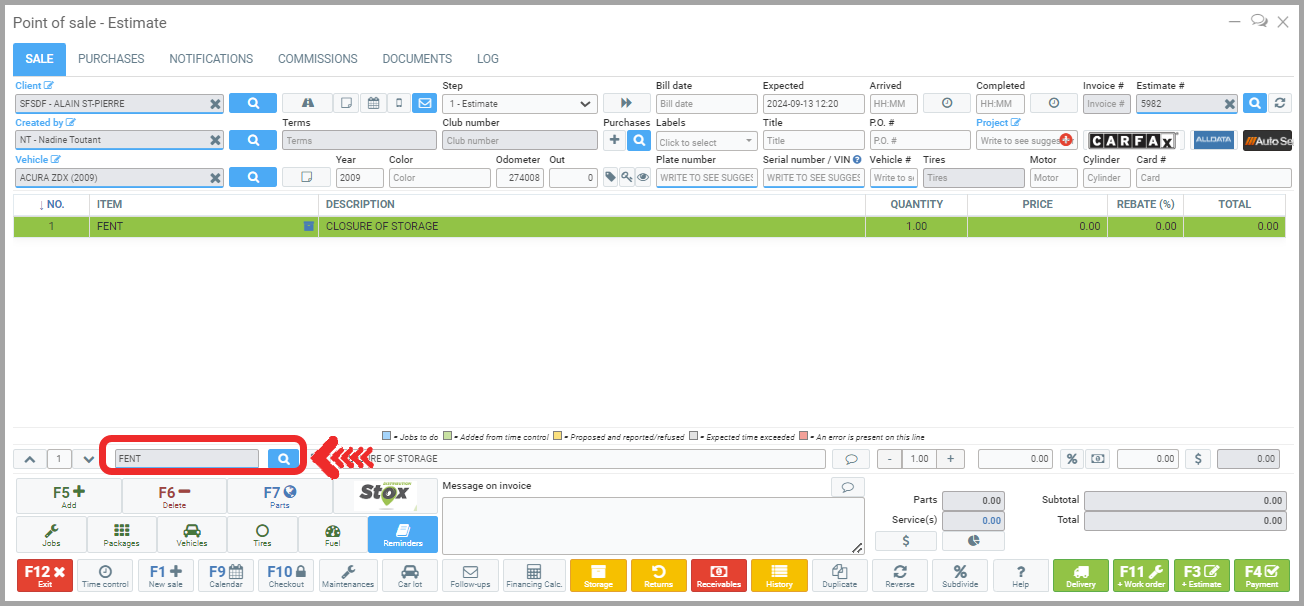
Task: Click the Car lot button
Action: point(410,576)
